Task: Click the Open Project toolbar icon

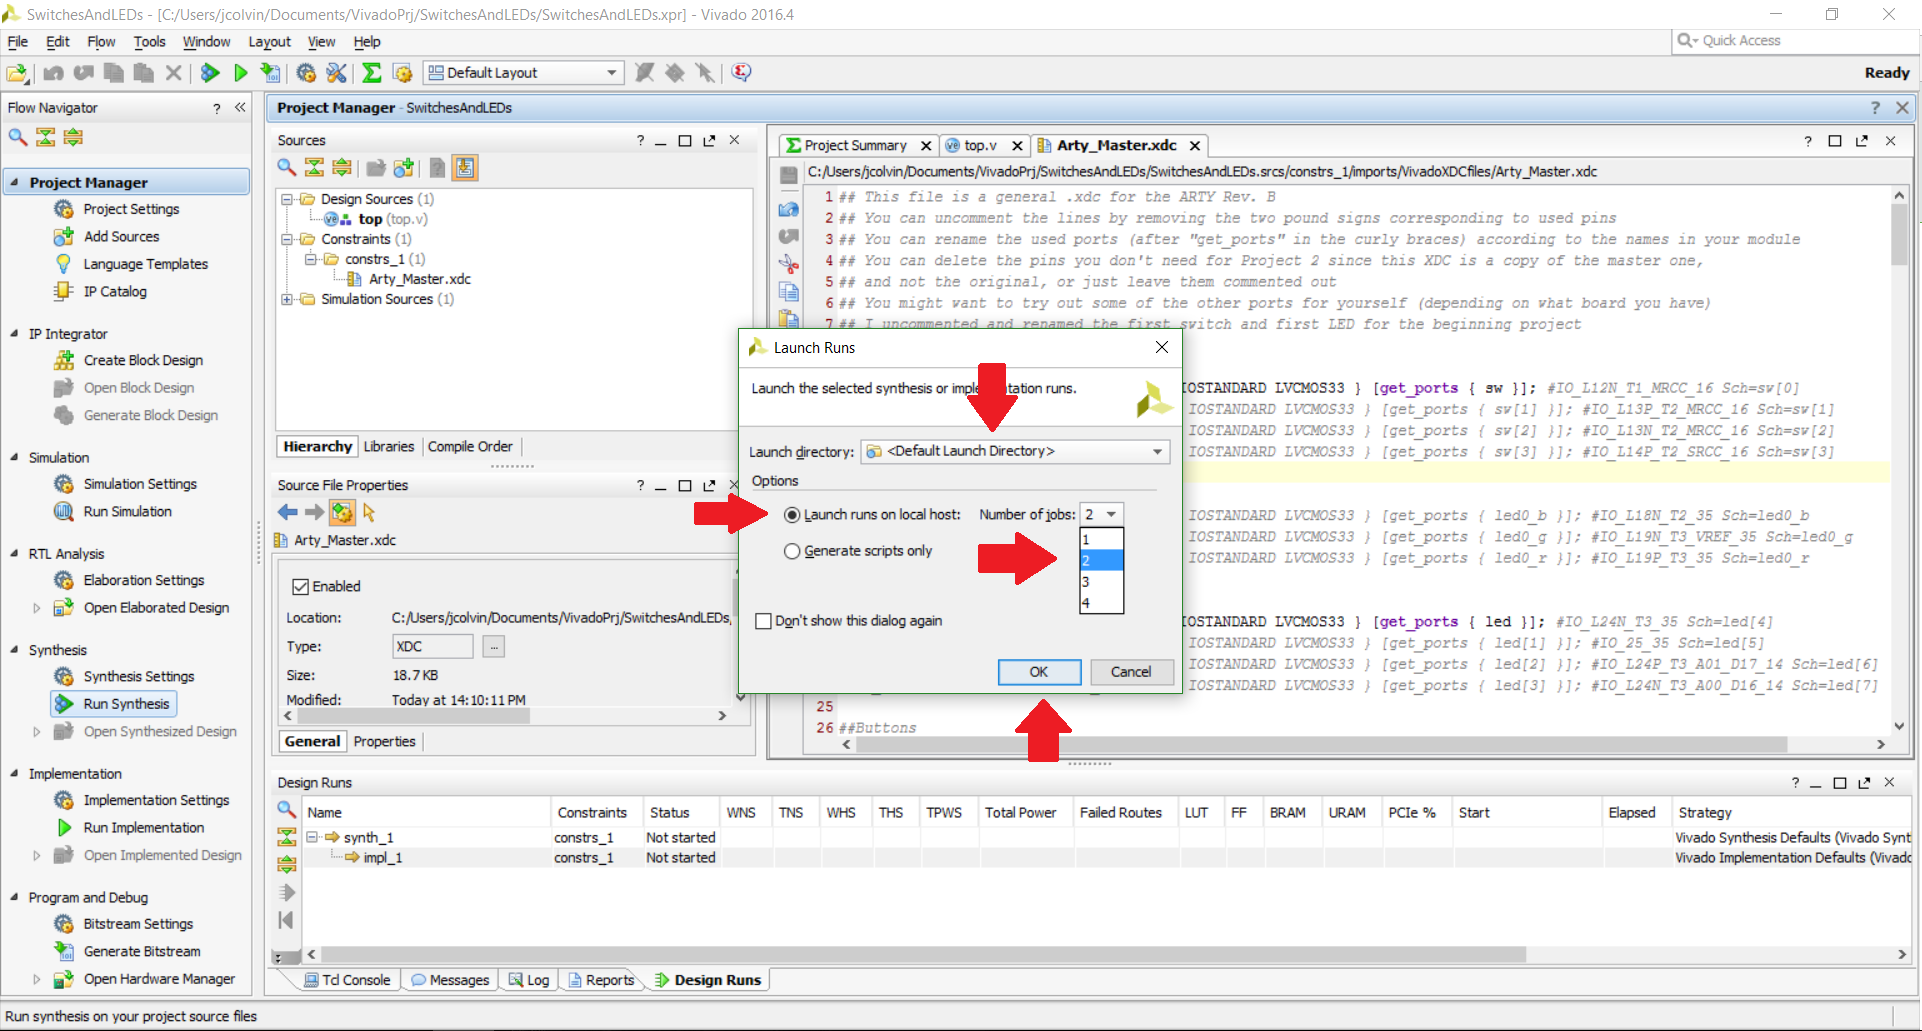Action: click(18, 73)
